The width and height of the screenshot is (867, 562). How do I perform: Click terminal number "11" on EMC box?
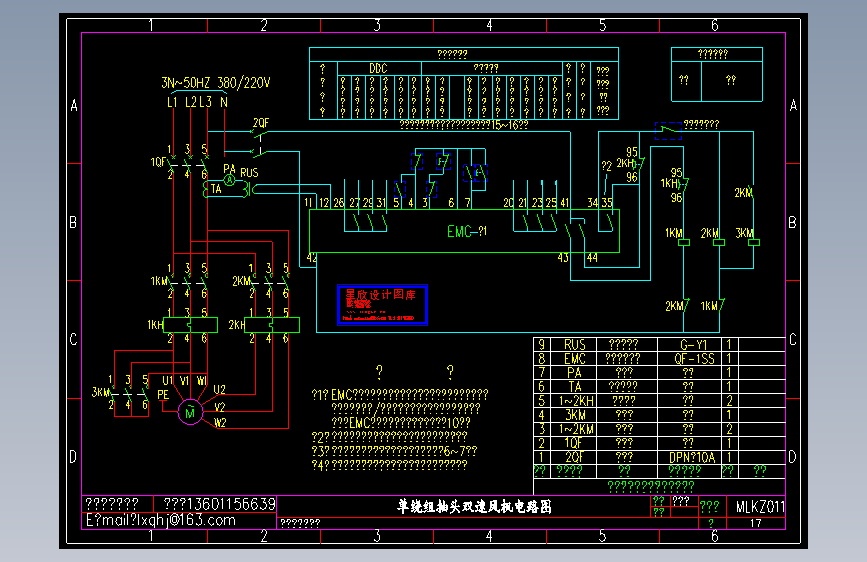pyautogui.click(x=309, y=202)
